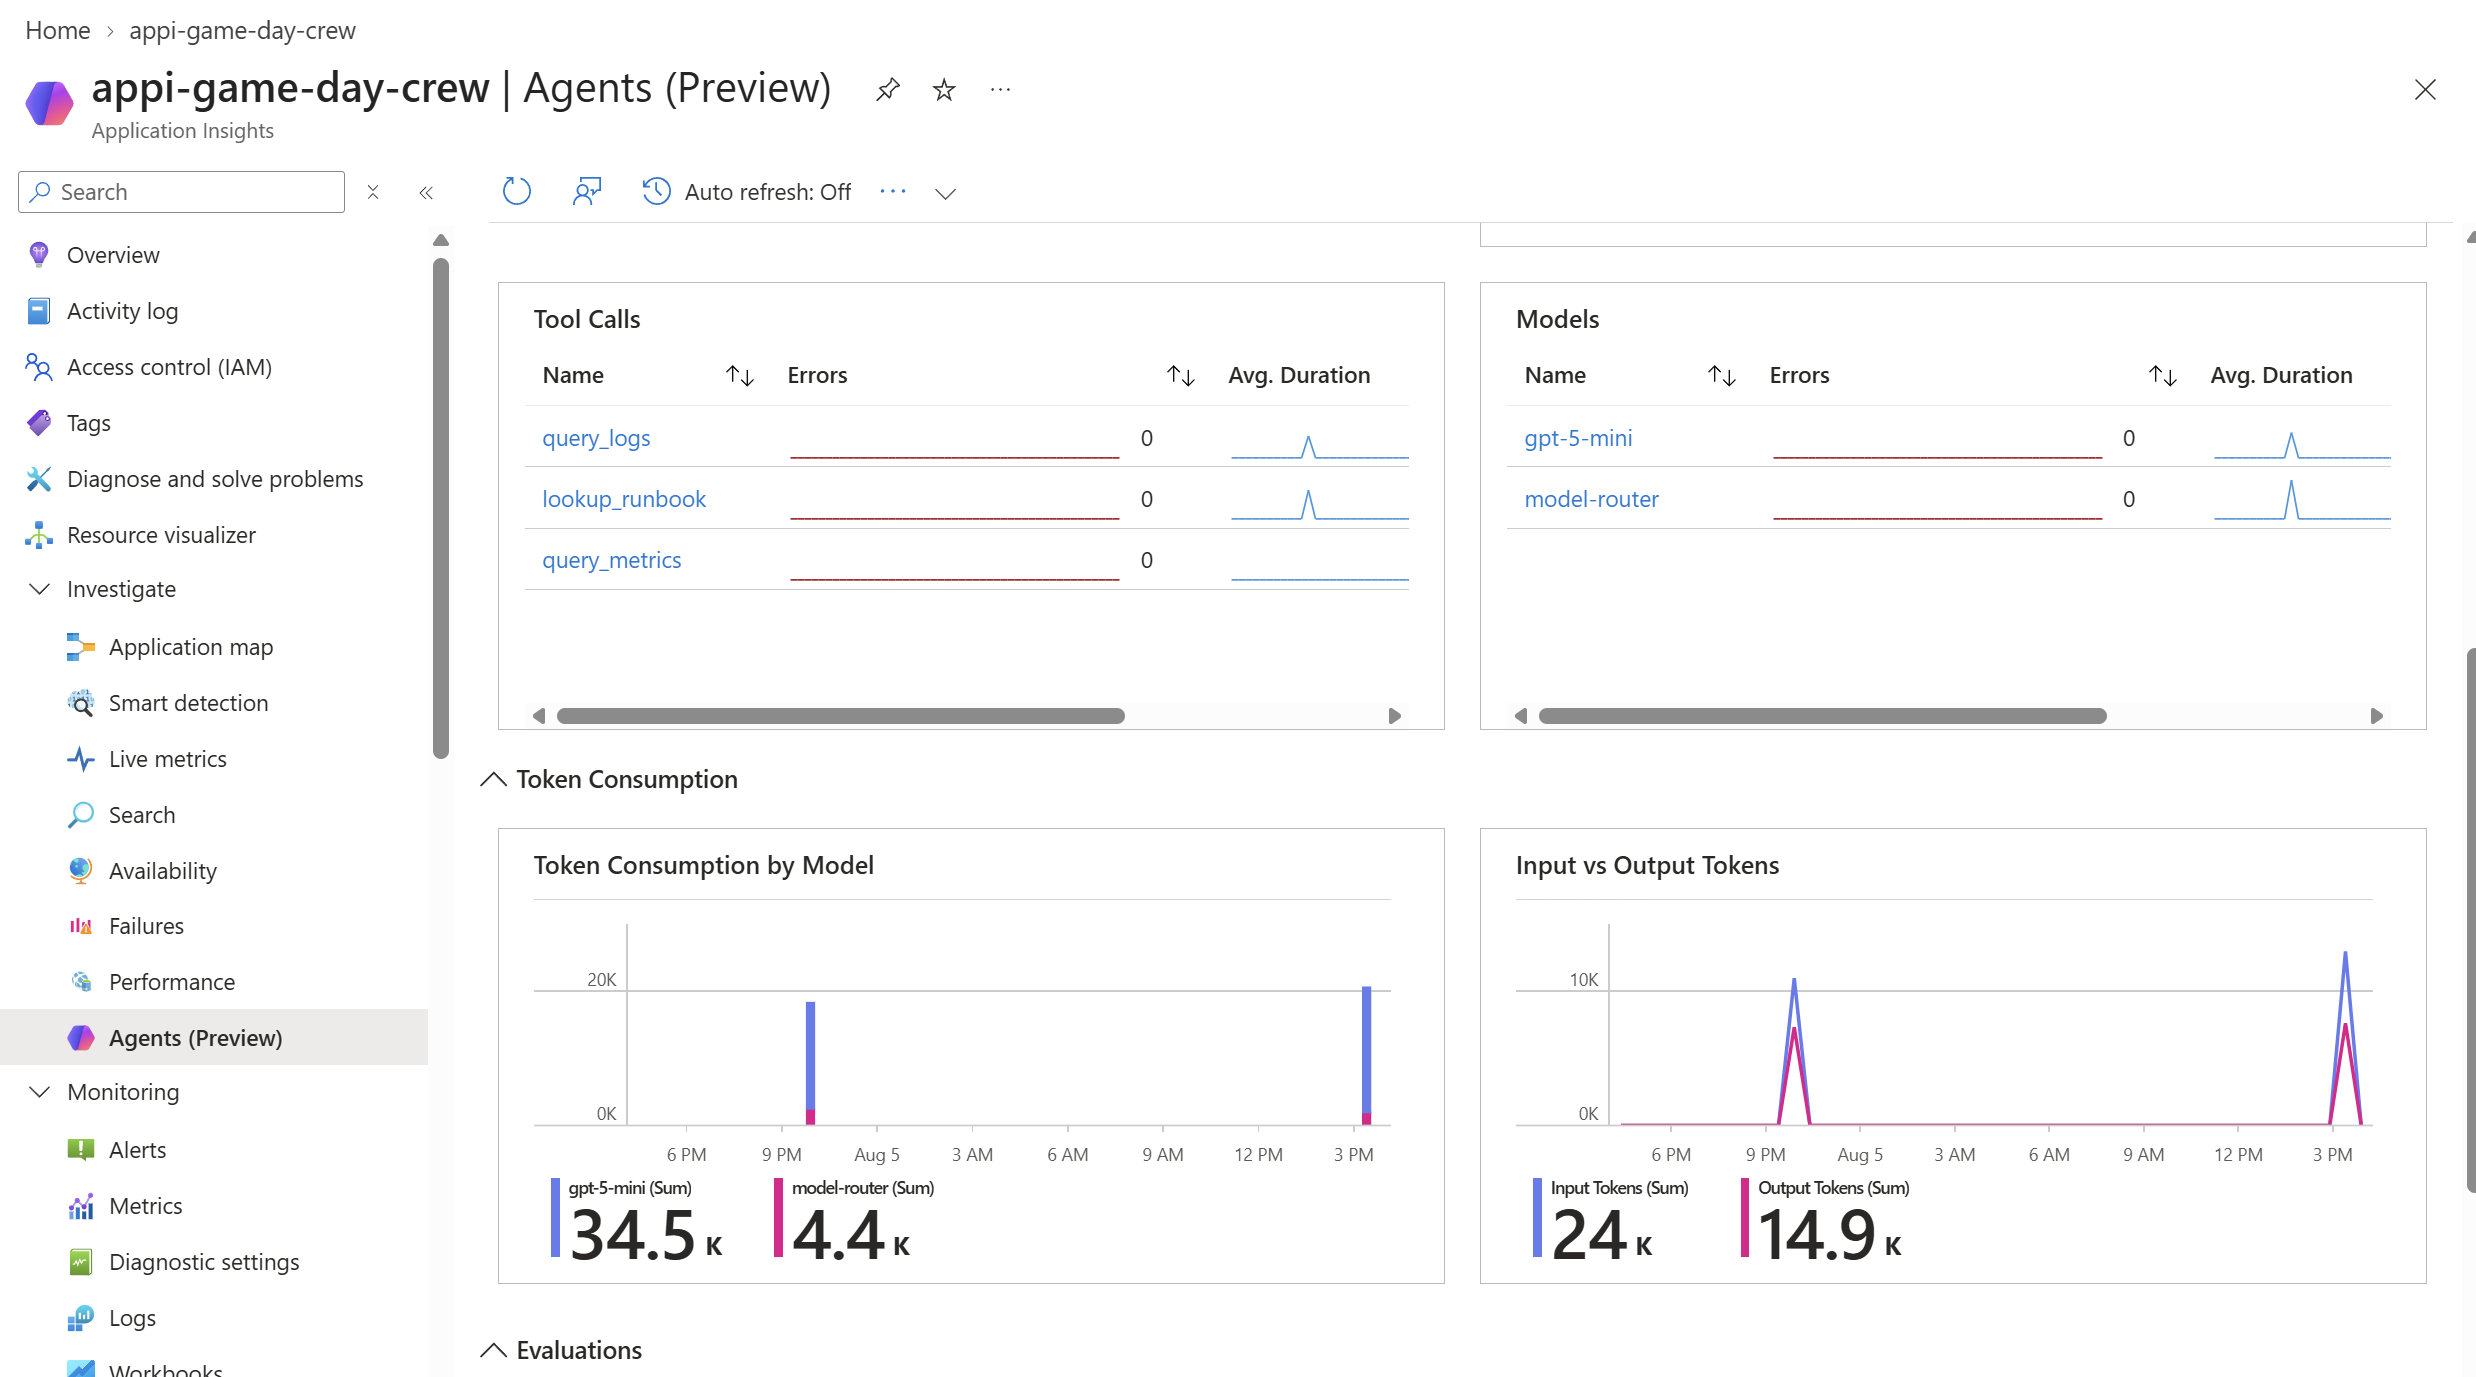2476x1377 pixels.
Task: Open model-router model link
Action: [1591, 499]
